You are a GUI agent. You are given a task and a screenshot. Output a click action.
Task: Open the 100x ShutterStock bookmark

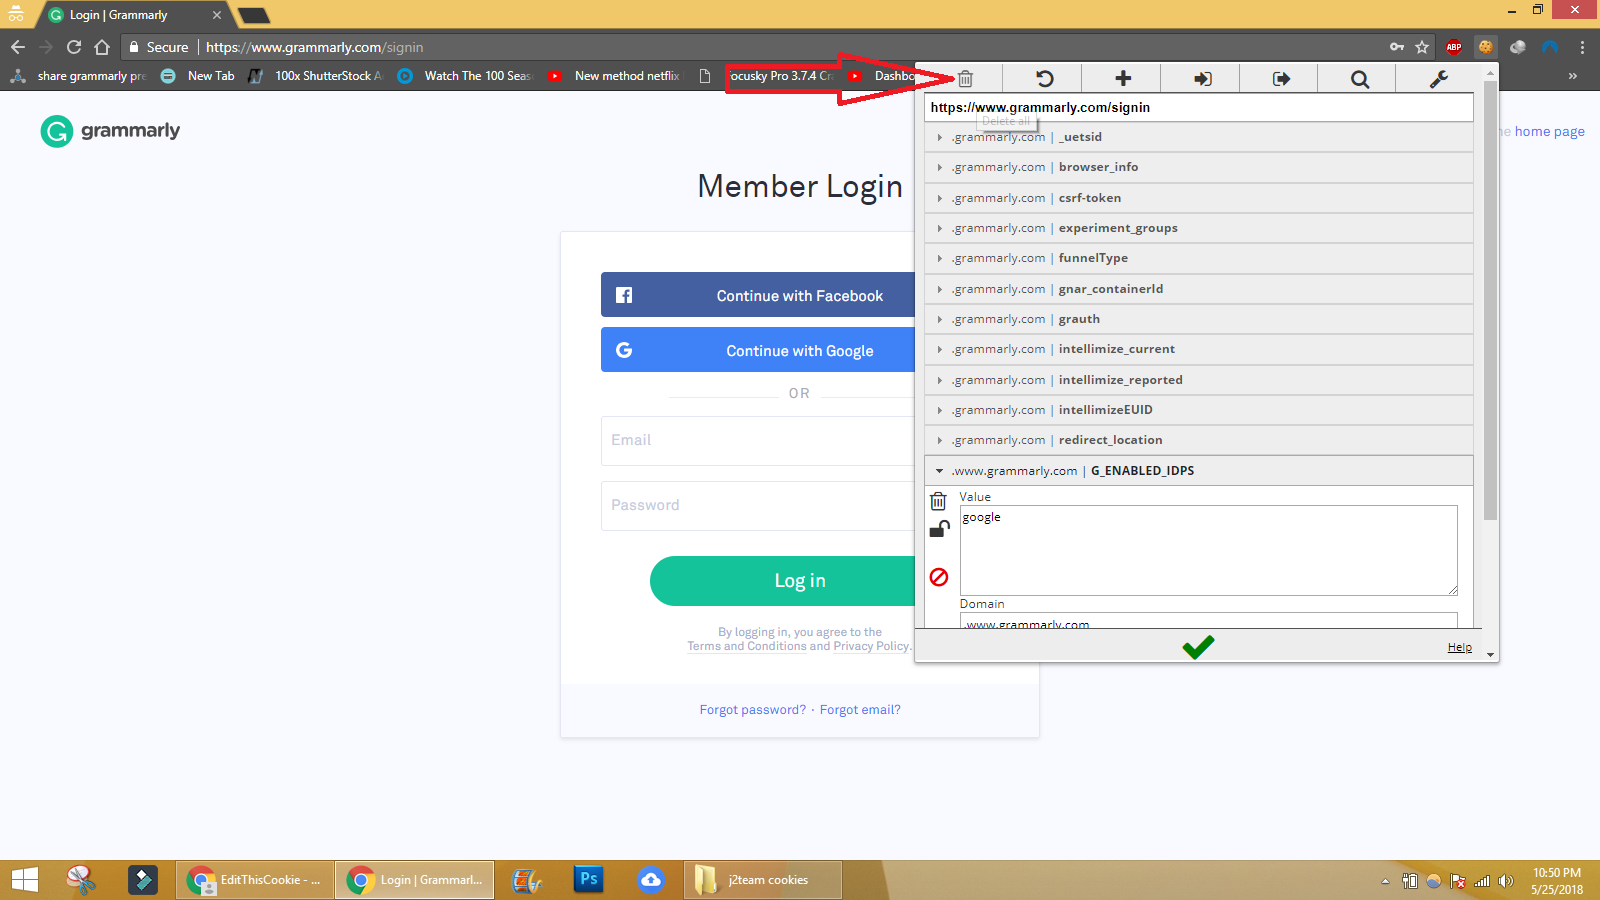coord(316,76)
